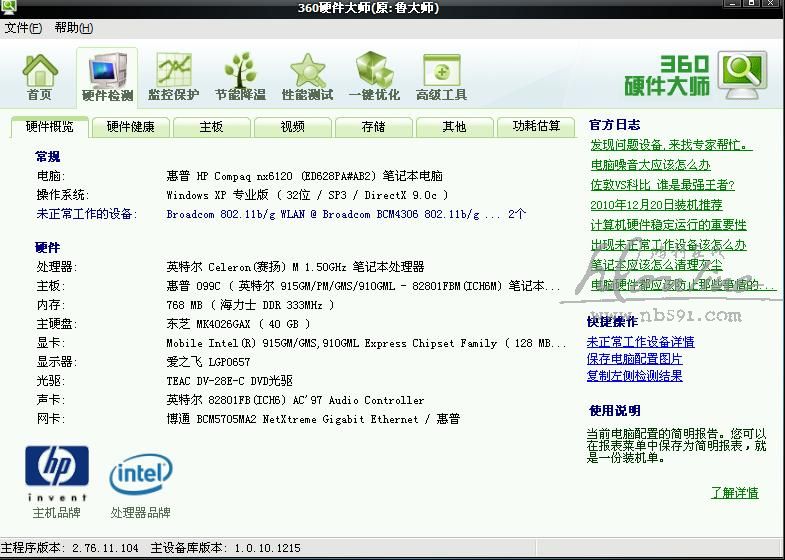785x560 pixels.
Task: Click the HP 主机品牌 logo
Action: pyautogui.click(x=57, y=473)
